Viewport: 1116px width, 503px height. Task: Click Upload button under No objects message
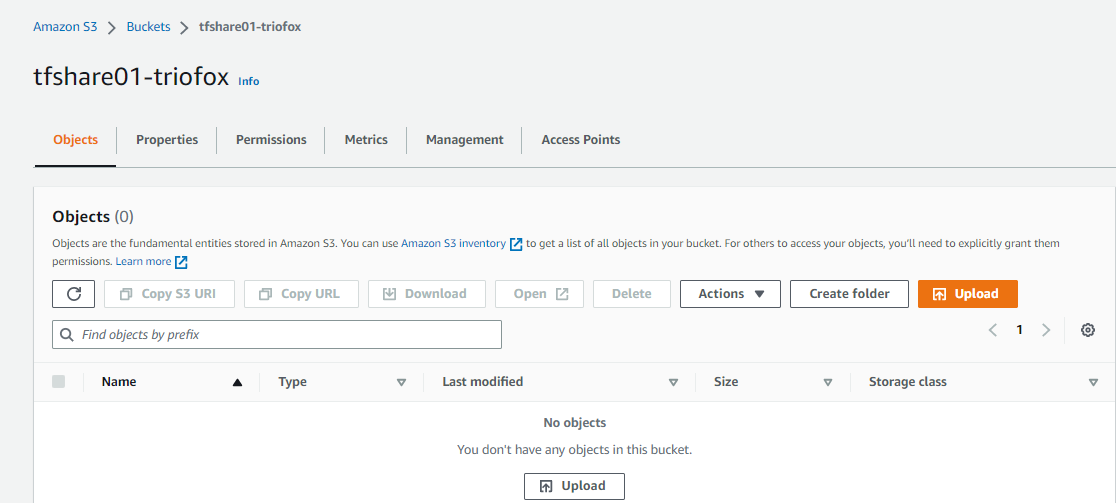574,487
